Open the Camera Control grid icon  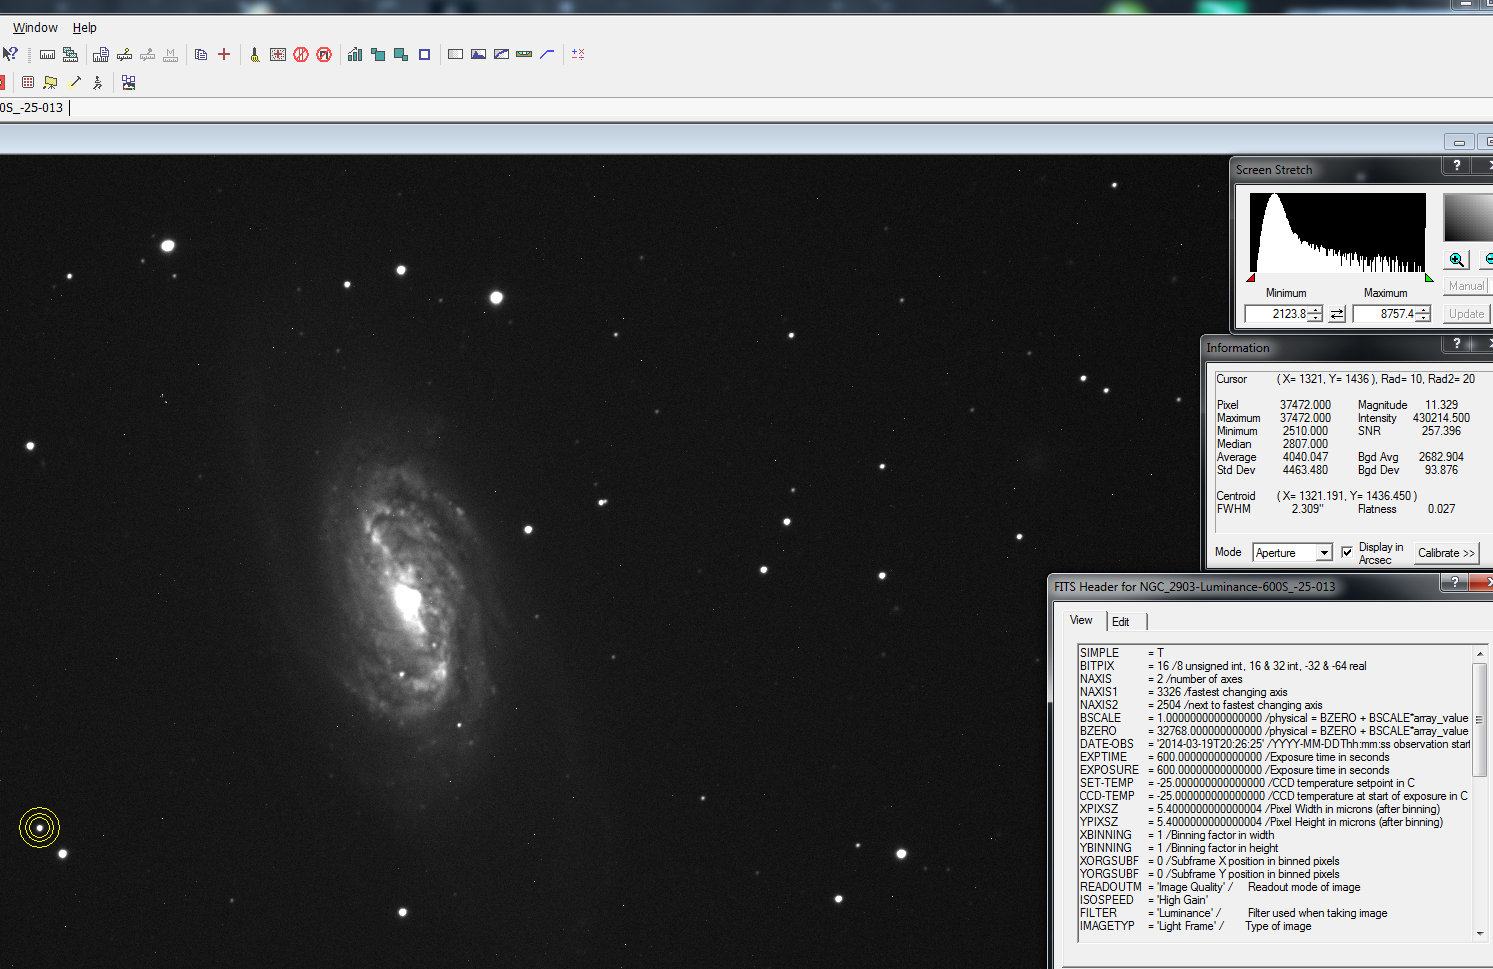(x=27, y=82)
